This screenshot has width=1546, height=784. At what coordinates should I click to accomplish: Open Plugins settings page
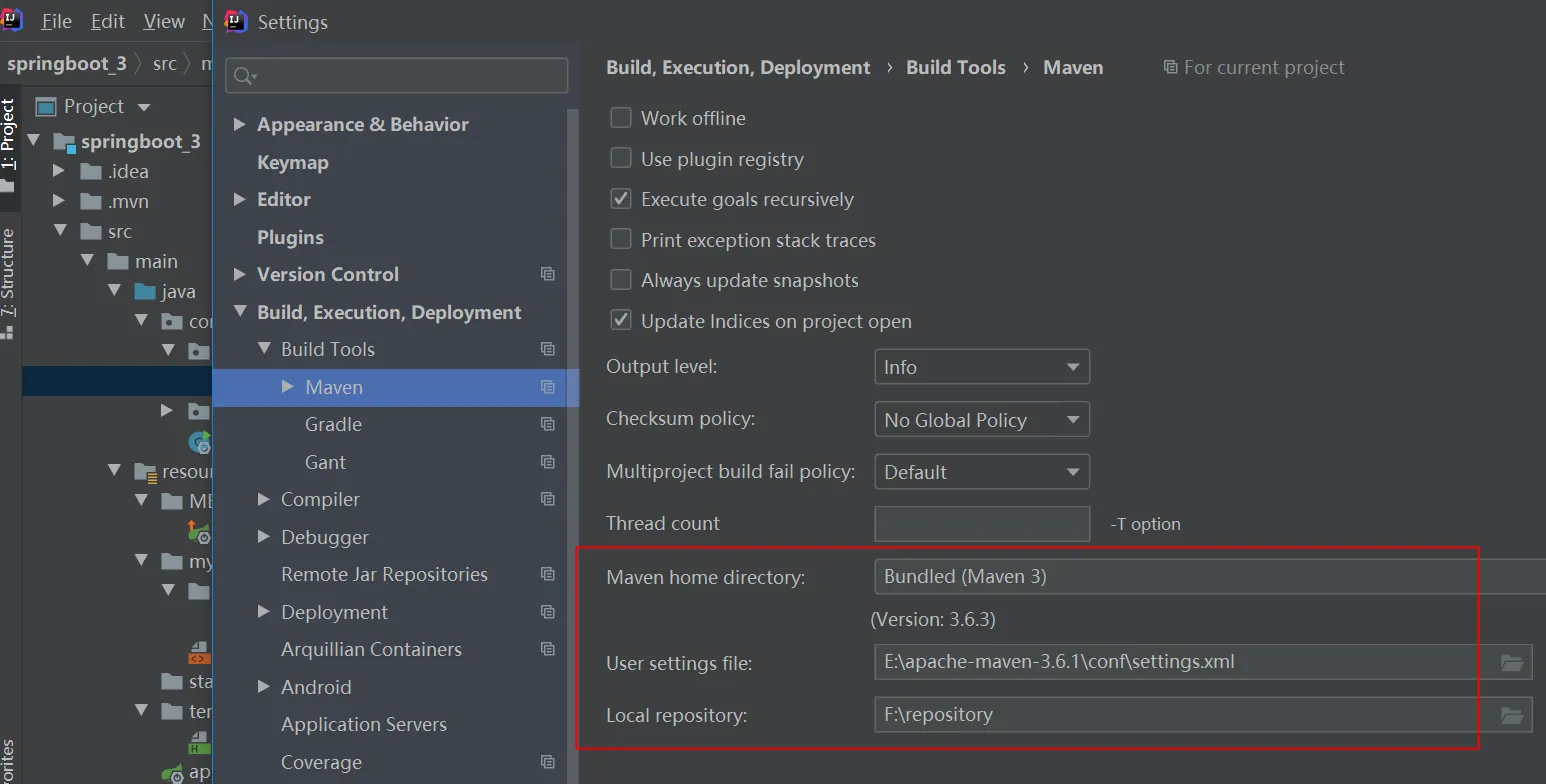click(x=290, y=237)
